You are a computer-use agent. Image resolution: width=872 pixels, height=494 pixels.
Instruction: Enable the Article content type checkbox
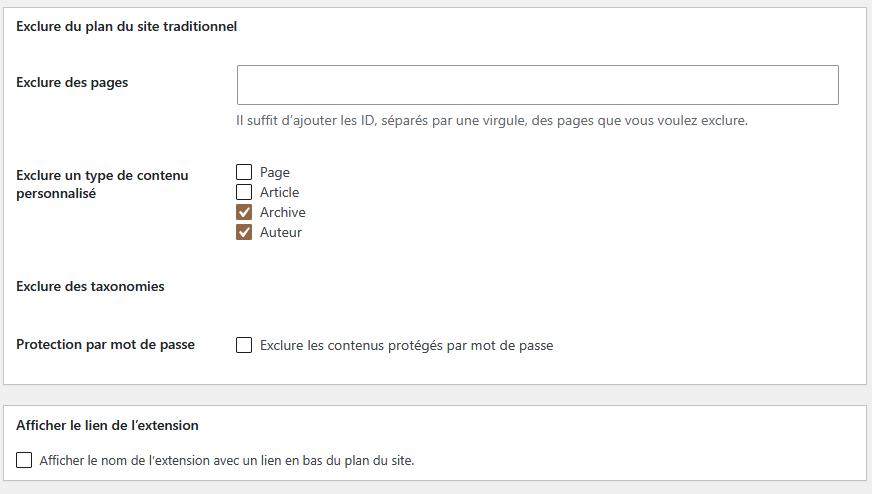click(x=244, y=192)
